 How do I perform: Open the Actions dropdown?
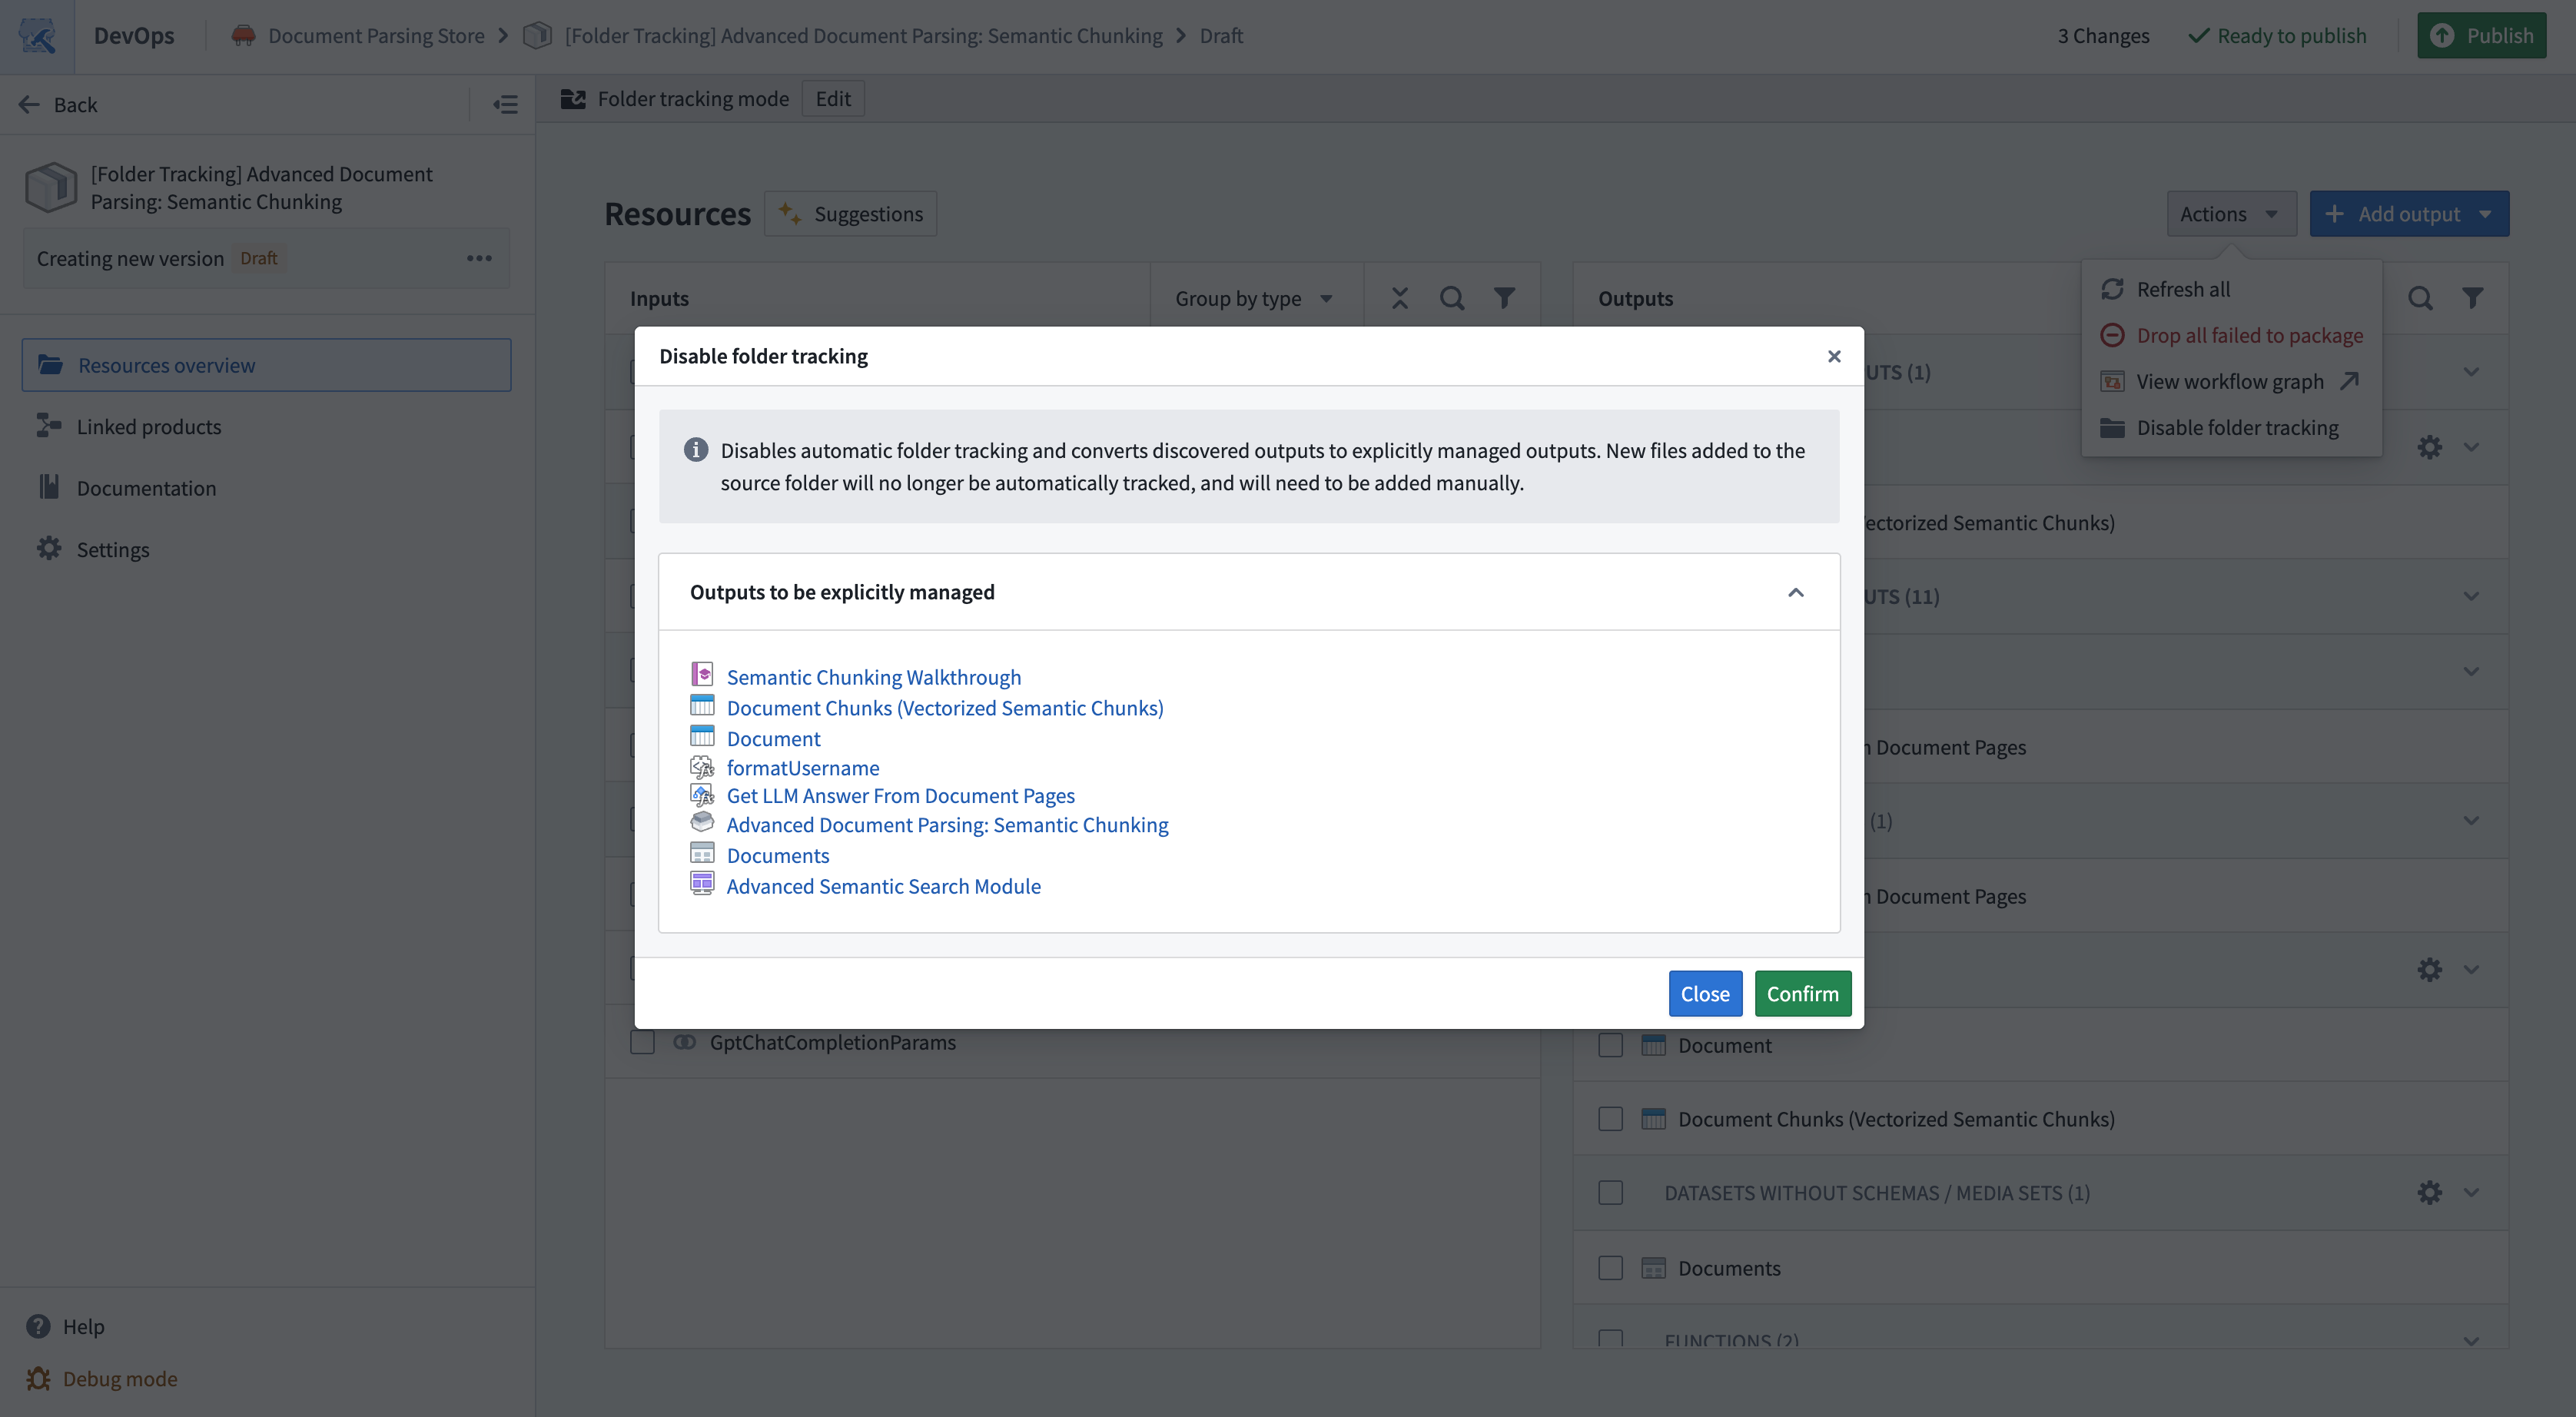click(2230, 214)
